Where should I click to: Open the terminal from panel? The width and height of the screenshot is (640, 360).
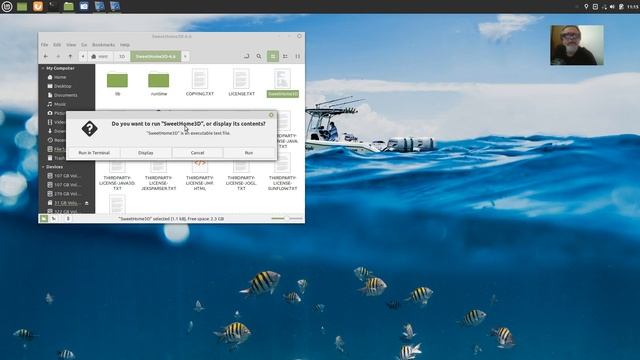point(53,6)
